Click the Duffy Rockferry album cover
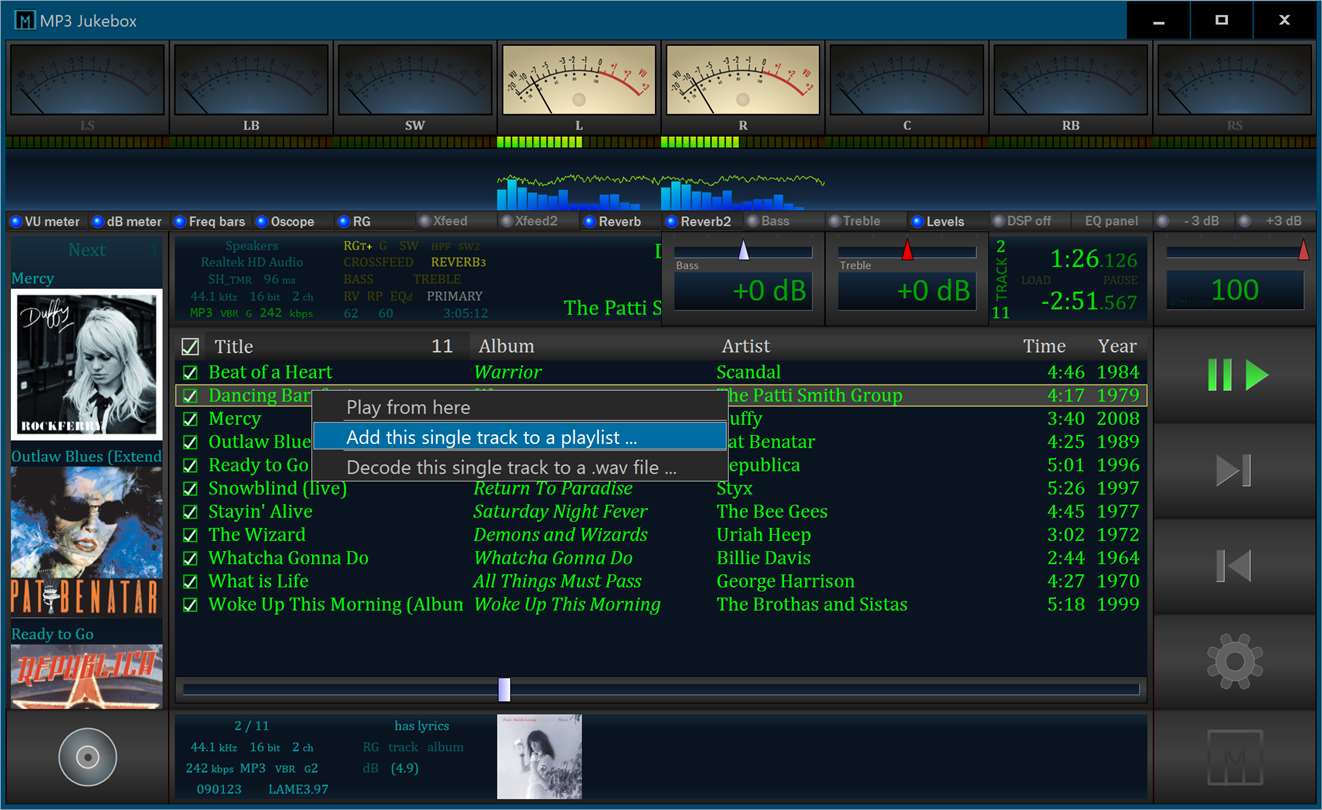The height and width of the screenshot is (810, 1322). (x=87, y=364)
